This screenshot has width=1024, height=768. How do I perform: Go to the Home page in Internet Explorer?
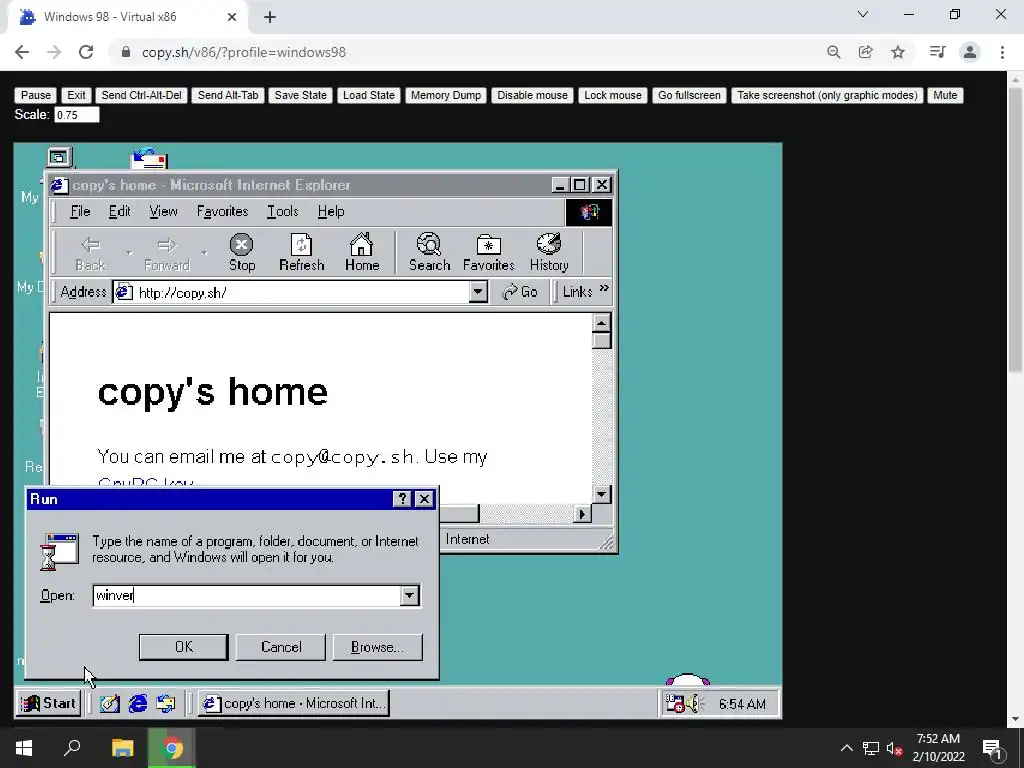362,252
